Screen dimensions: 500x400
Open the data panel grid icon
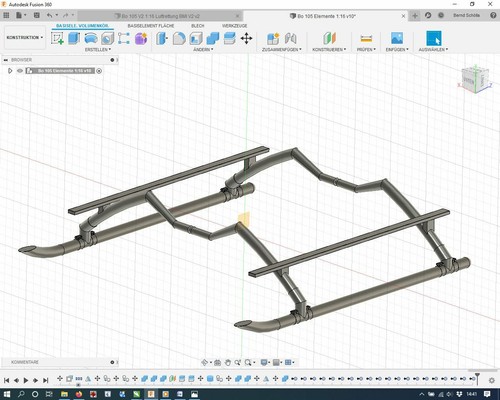click(x=6, y=15)
